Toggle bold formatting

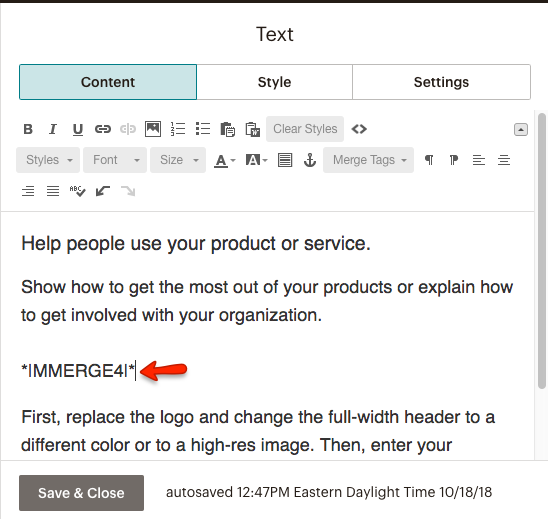(28, 129)
